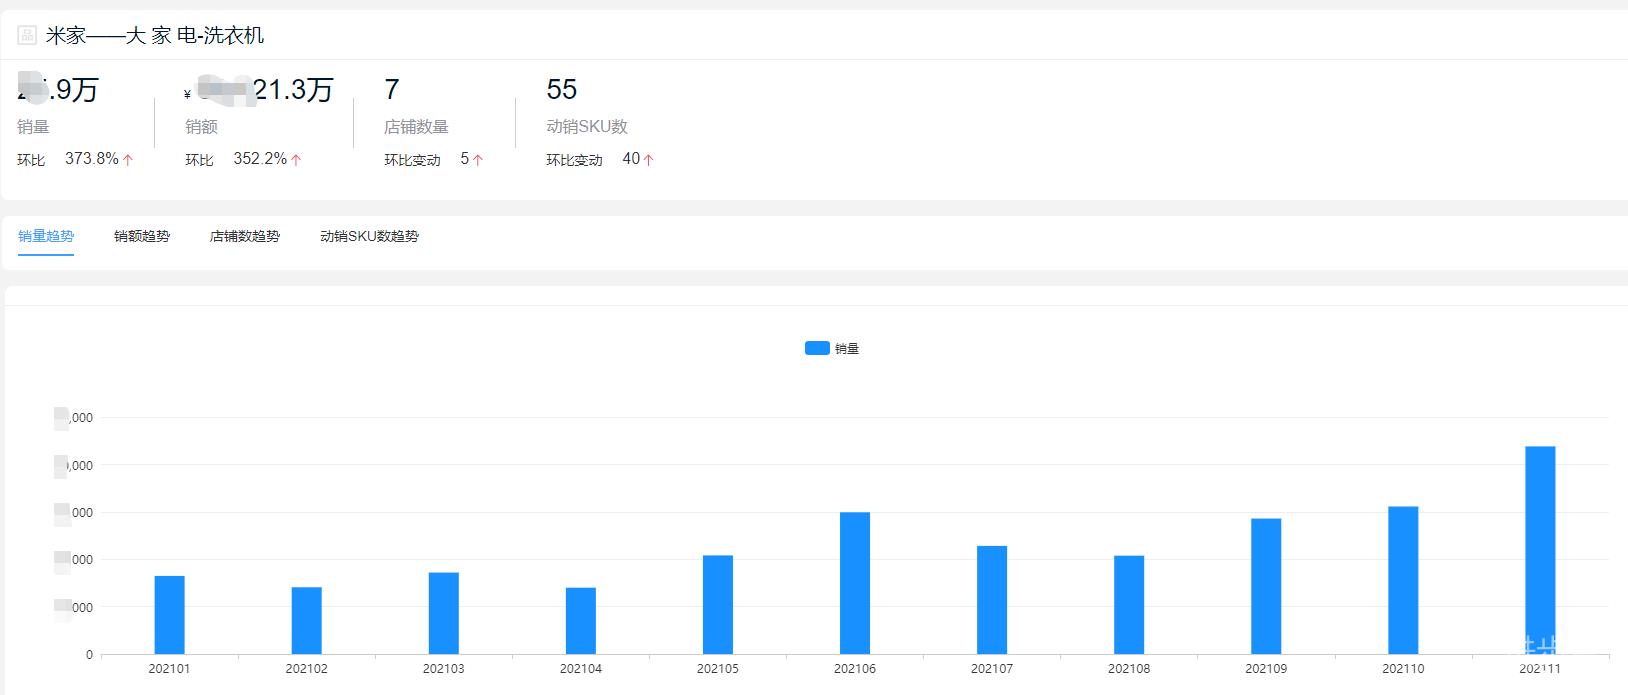Screen dimensions: 1628x695
Task: Select the 202107 sales bar
Action: point(992,600)
